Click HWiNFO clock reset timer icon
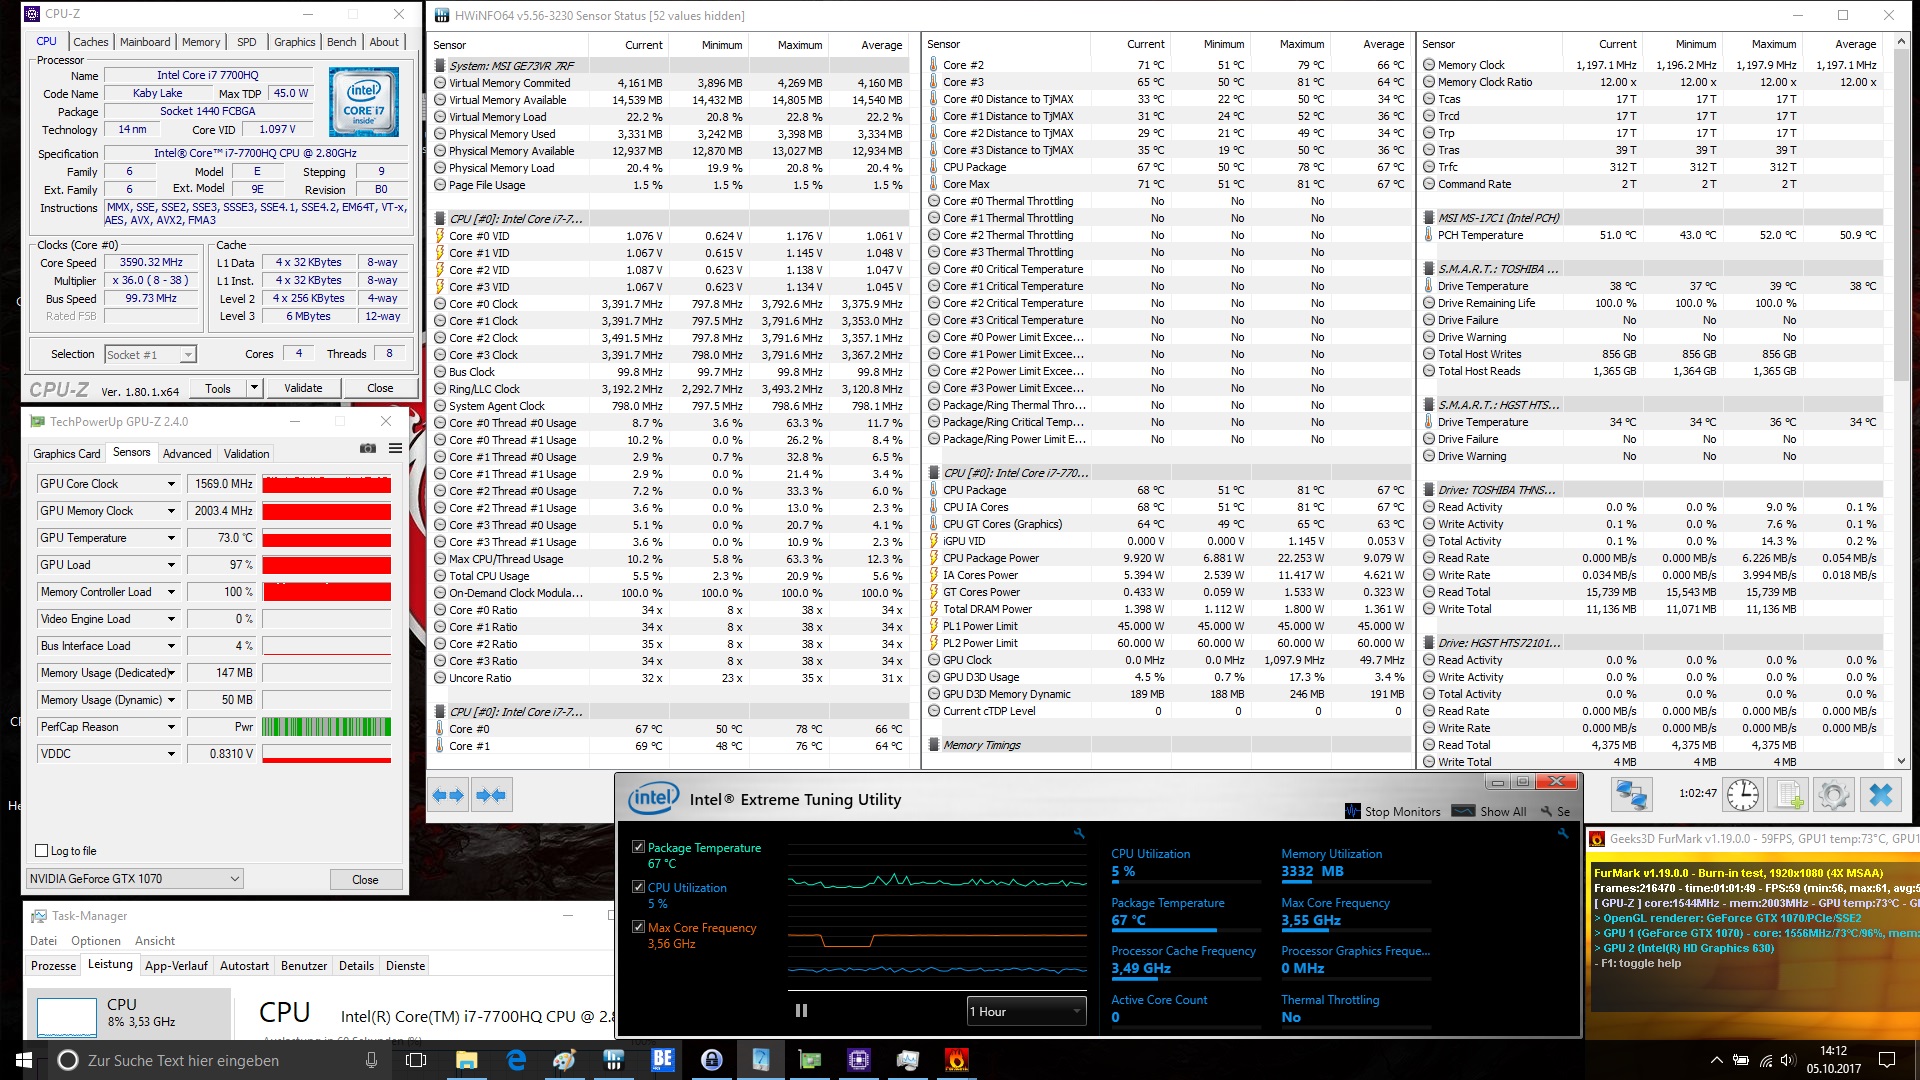 [1743, 795]
